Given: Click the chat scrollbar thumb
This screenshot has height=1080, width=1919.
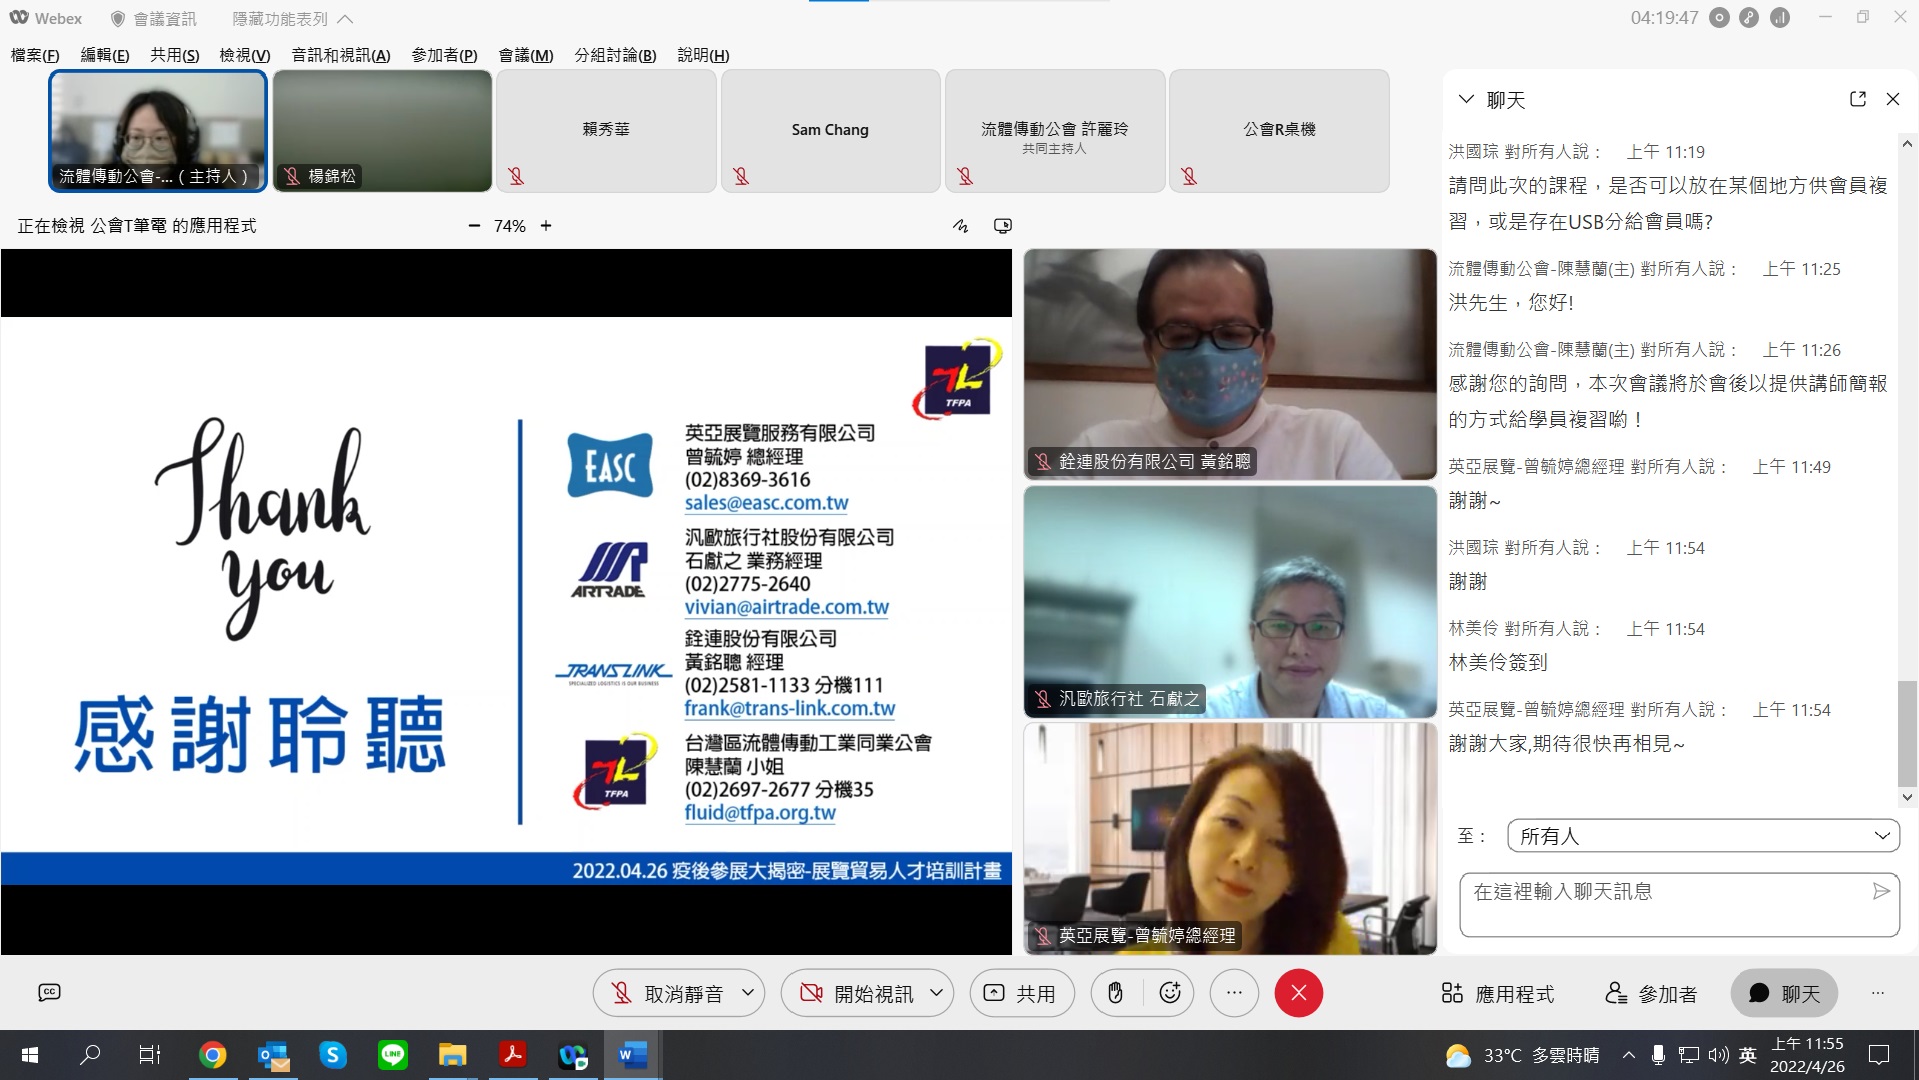Looking at the screenshot, I should [1907, 732].
